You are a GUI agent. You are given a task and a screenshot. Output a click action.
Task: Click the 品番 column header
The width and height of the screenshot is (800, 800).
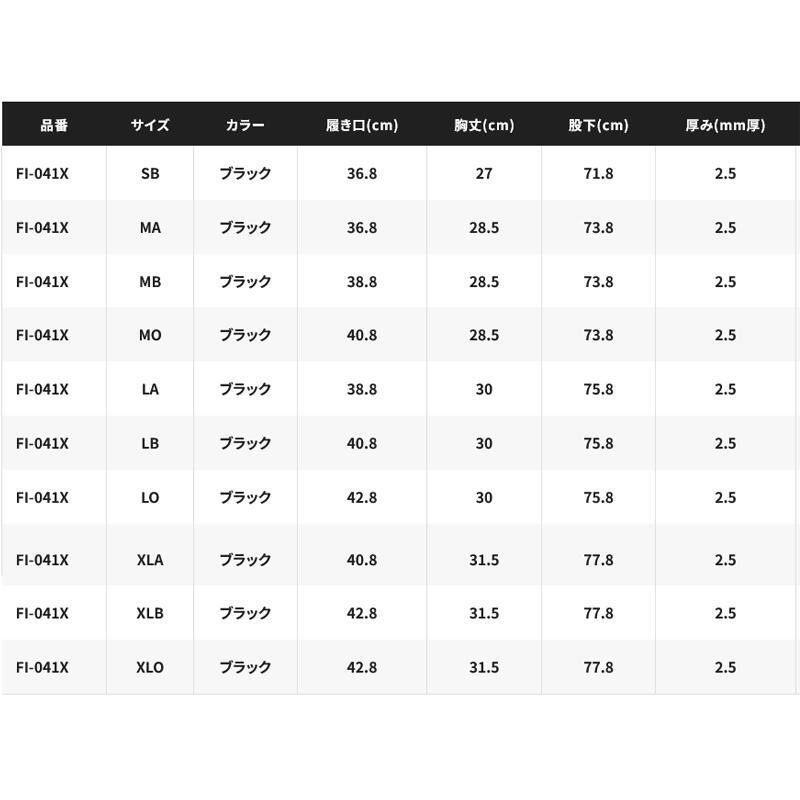click(x=54, y=125)
